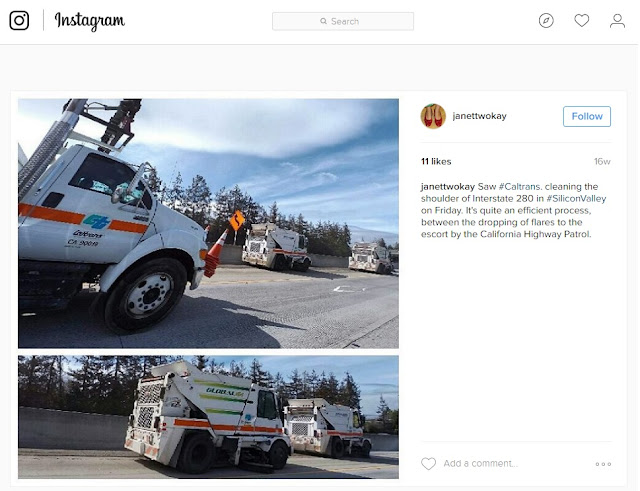Click janettwokay's name in the caption
This screenshot has height=491, width=640.
pyautogui.click(x=448, y=187)
